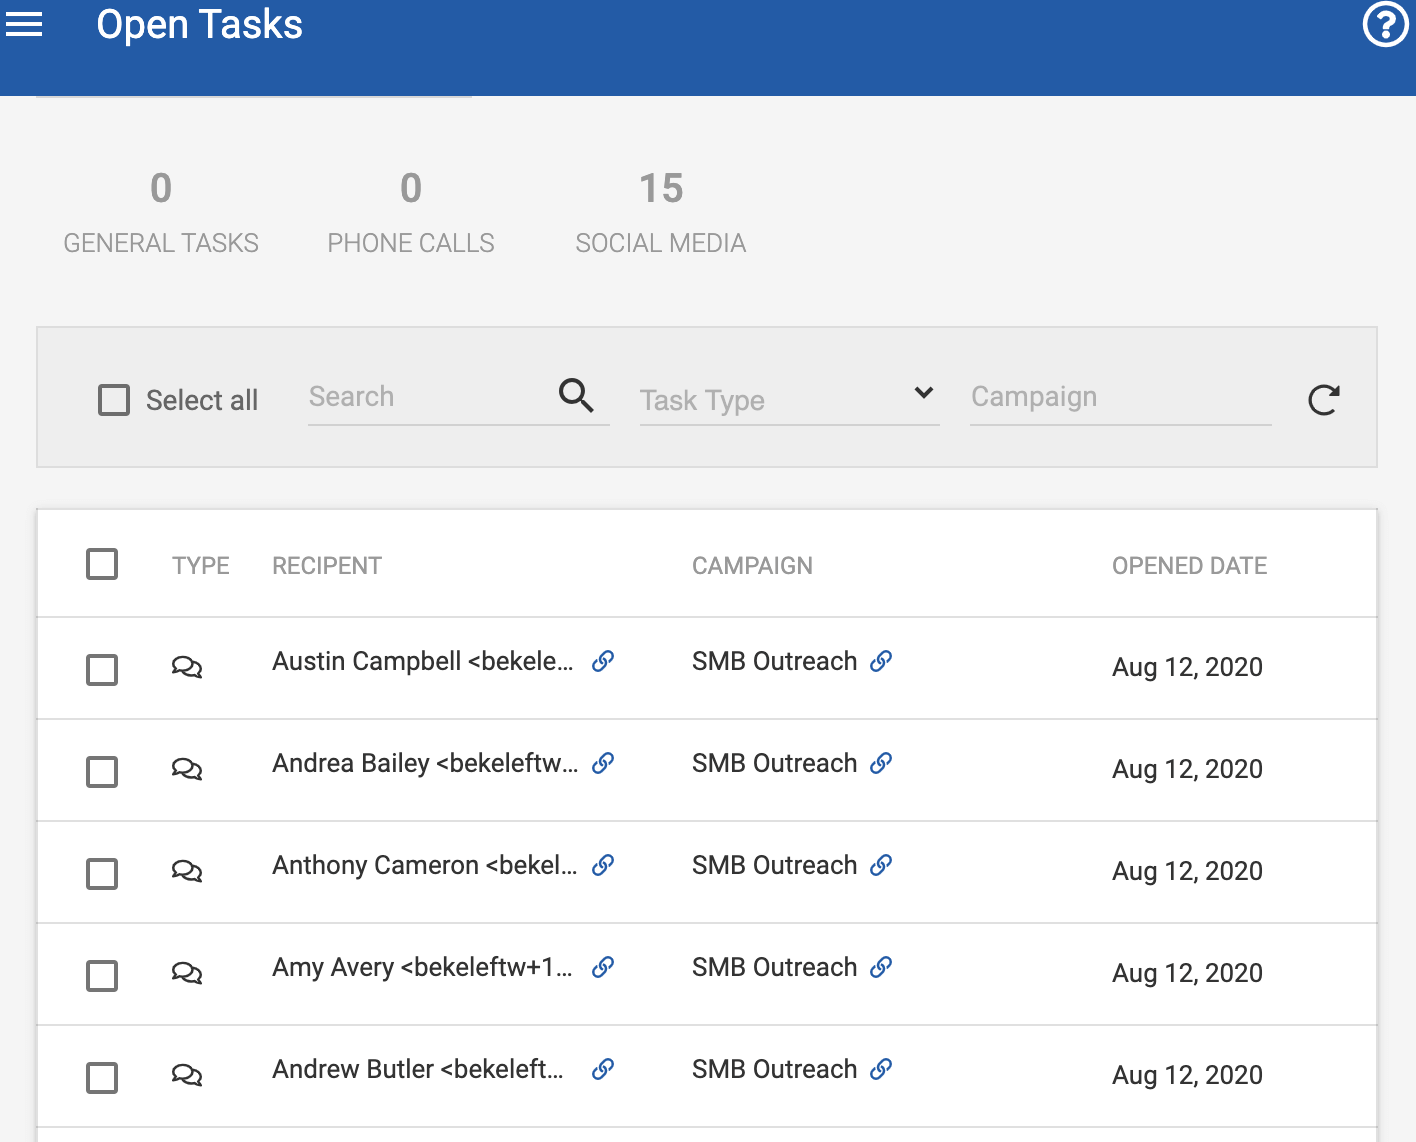Refresh the task list
This screenshot has height=1142, width=1416.
(1323, 400)
